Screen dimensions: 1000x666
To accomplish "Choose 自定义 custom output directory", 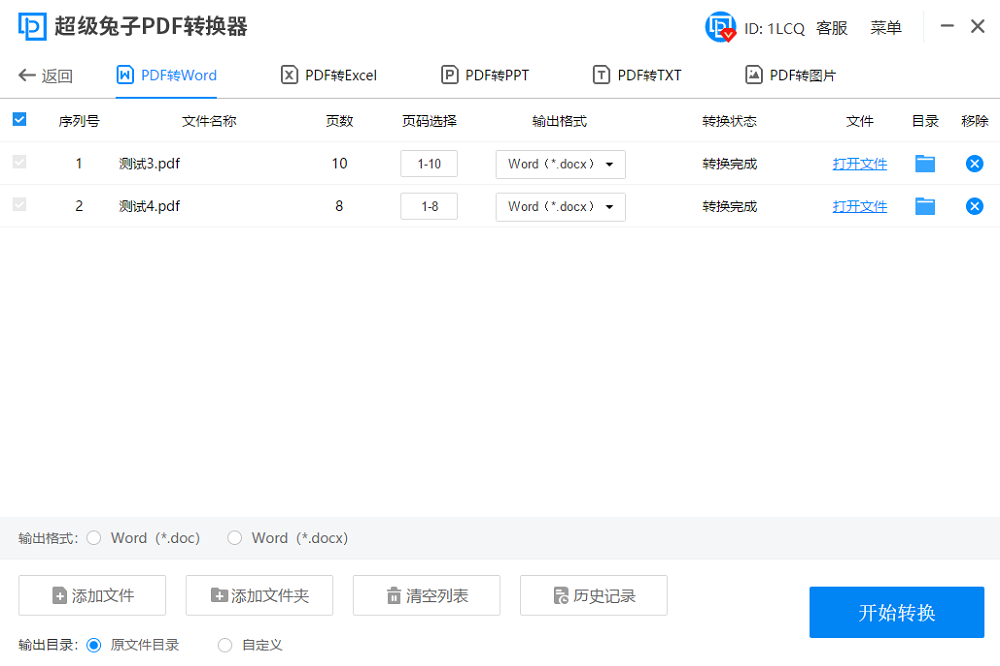I will click(225, 645).
